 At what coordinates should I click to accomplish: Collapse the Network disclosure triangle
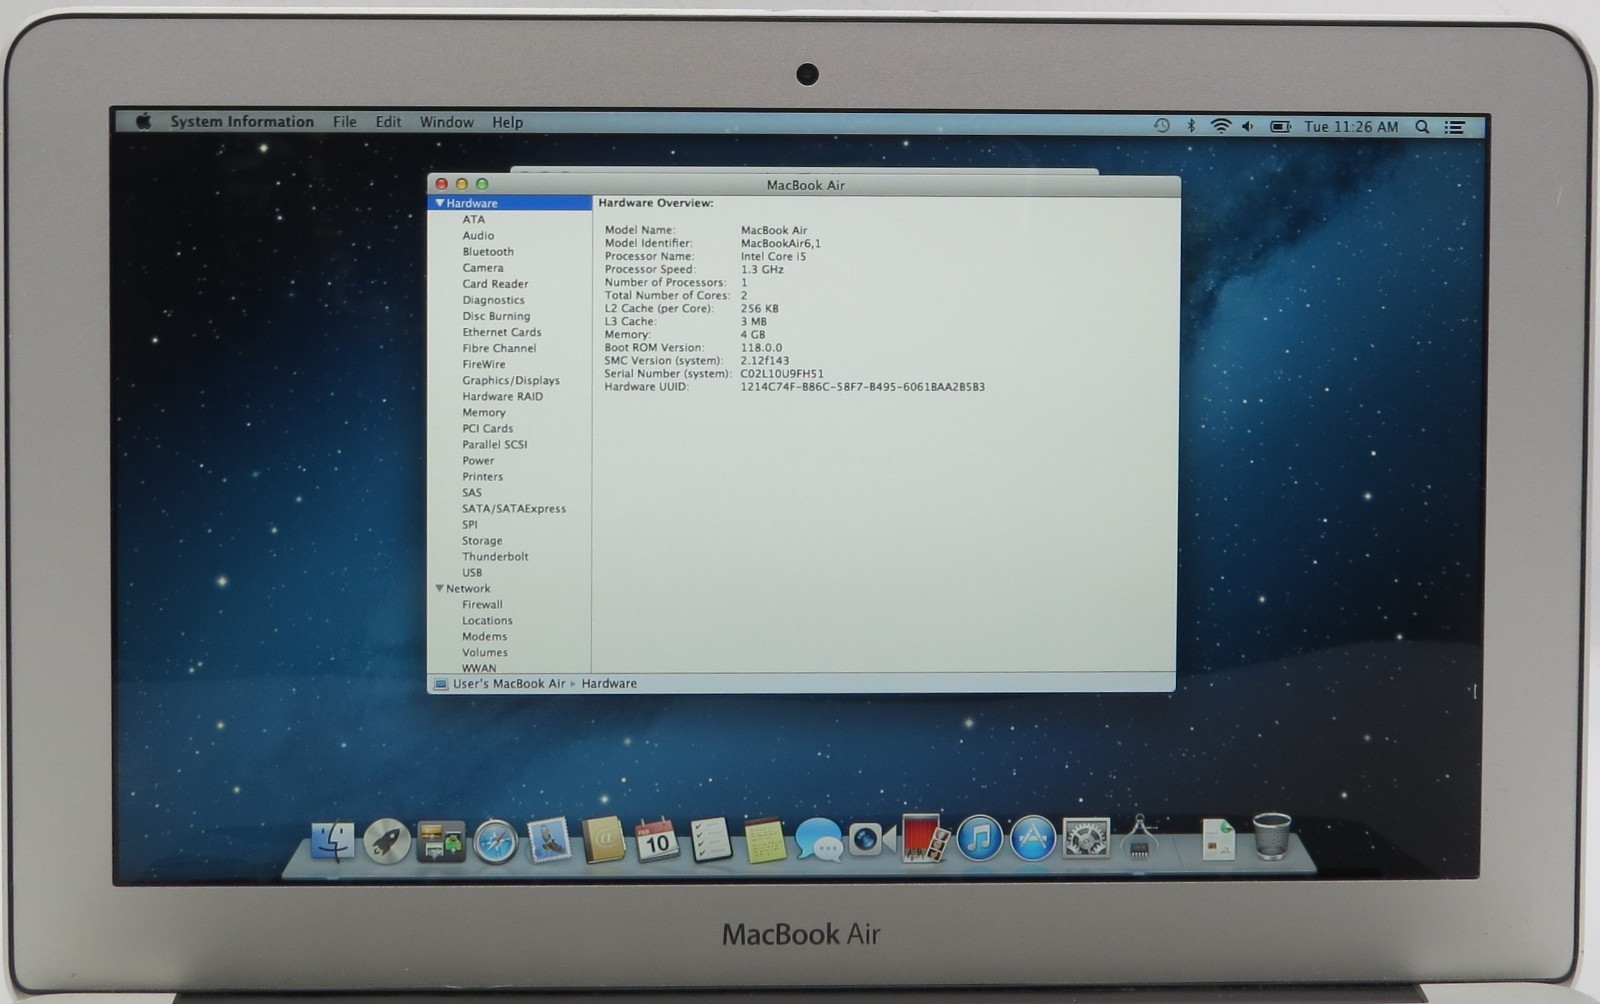pyautogui.click(x=439, y=588)
